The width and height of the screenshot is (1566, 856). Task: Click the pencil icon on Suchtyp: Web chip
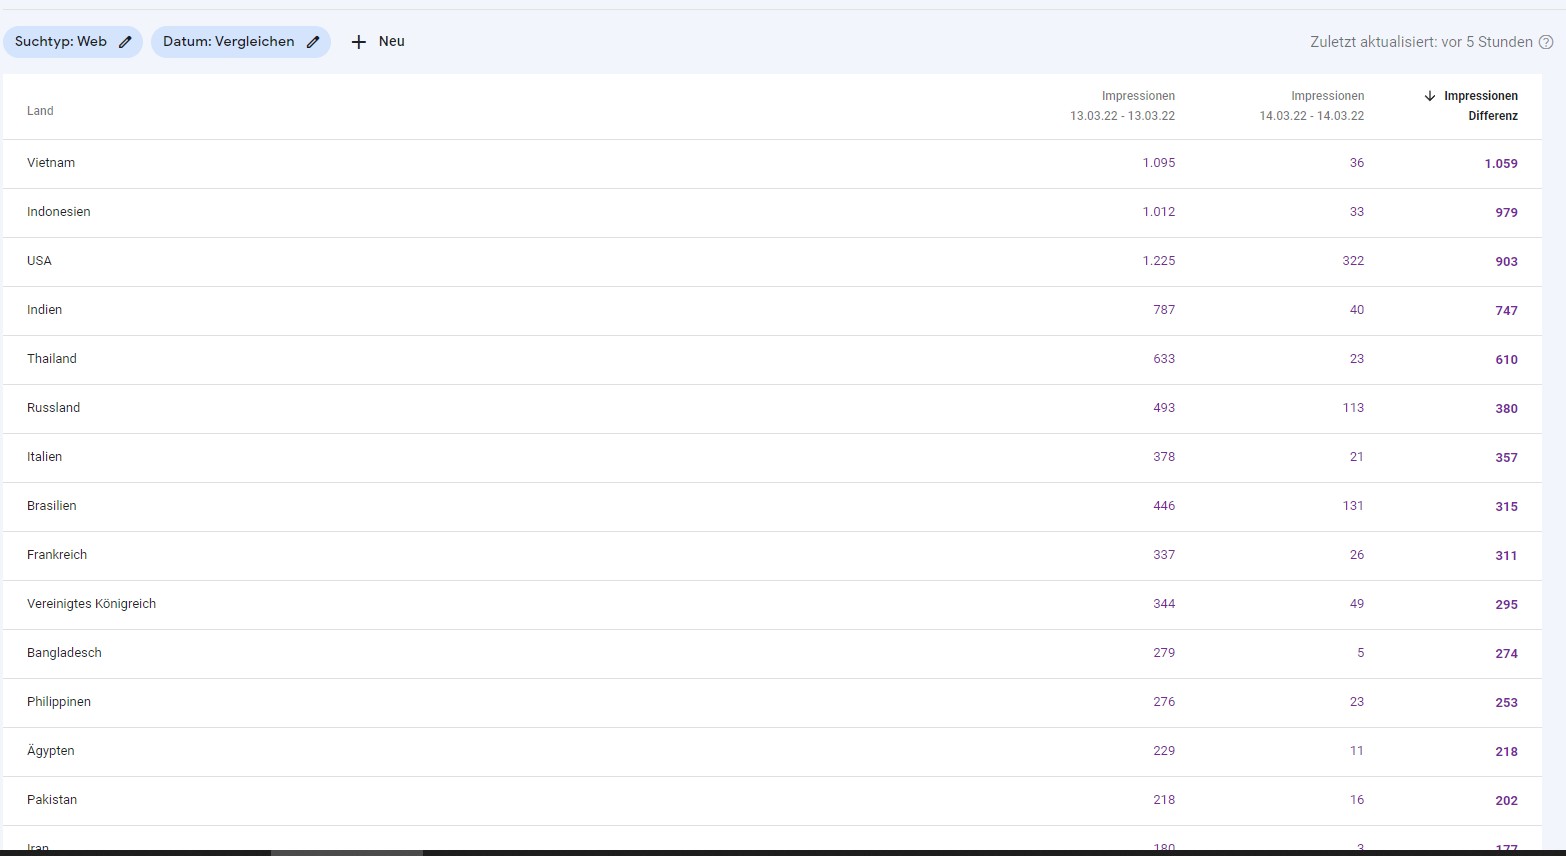click(x=125, y=42)
